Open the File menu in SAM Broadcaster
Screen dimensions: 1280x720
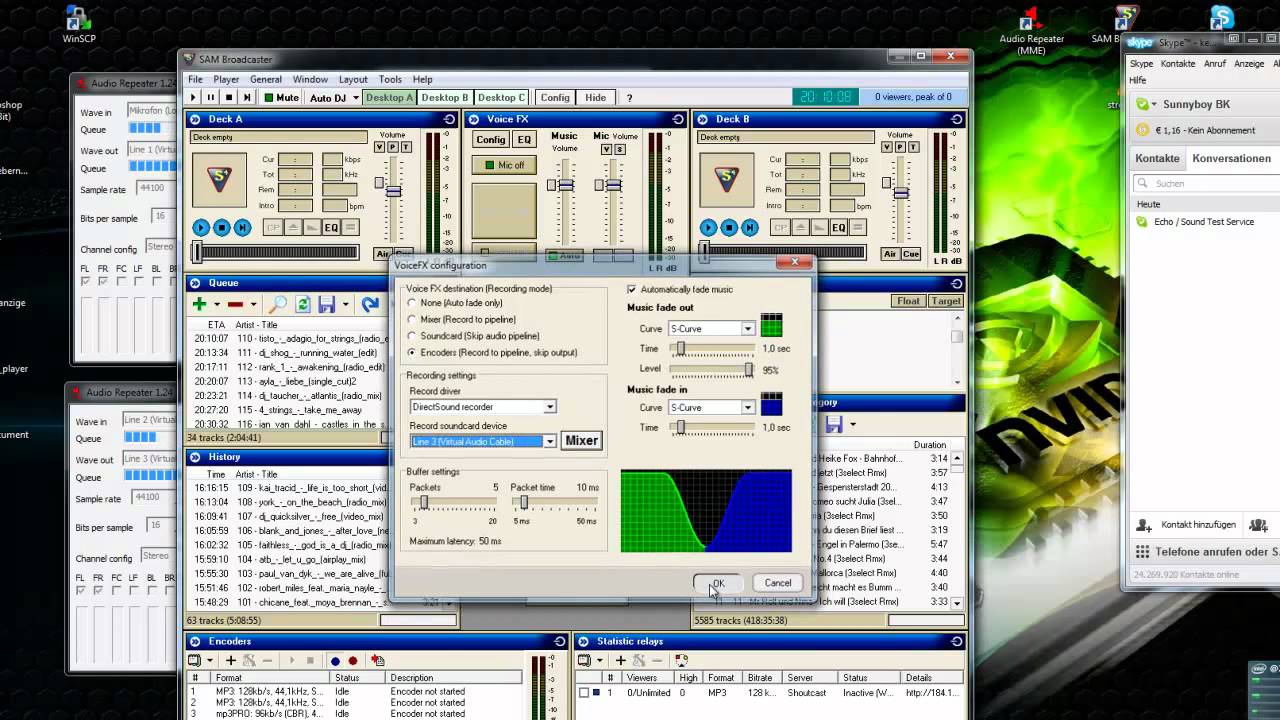pyautogui.click(x=195, y=80)
